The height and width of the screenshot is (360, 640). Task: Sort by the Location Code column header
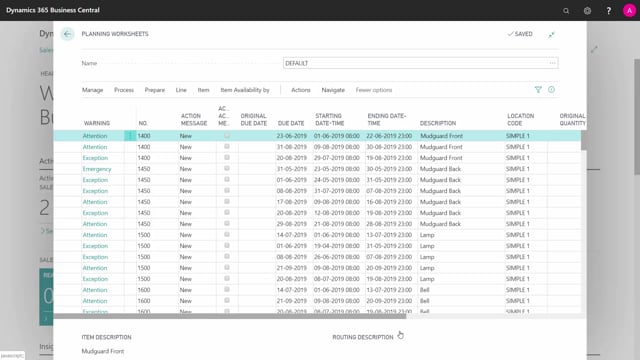tap(520, 120)
